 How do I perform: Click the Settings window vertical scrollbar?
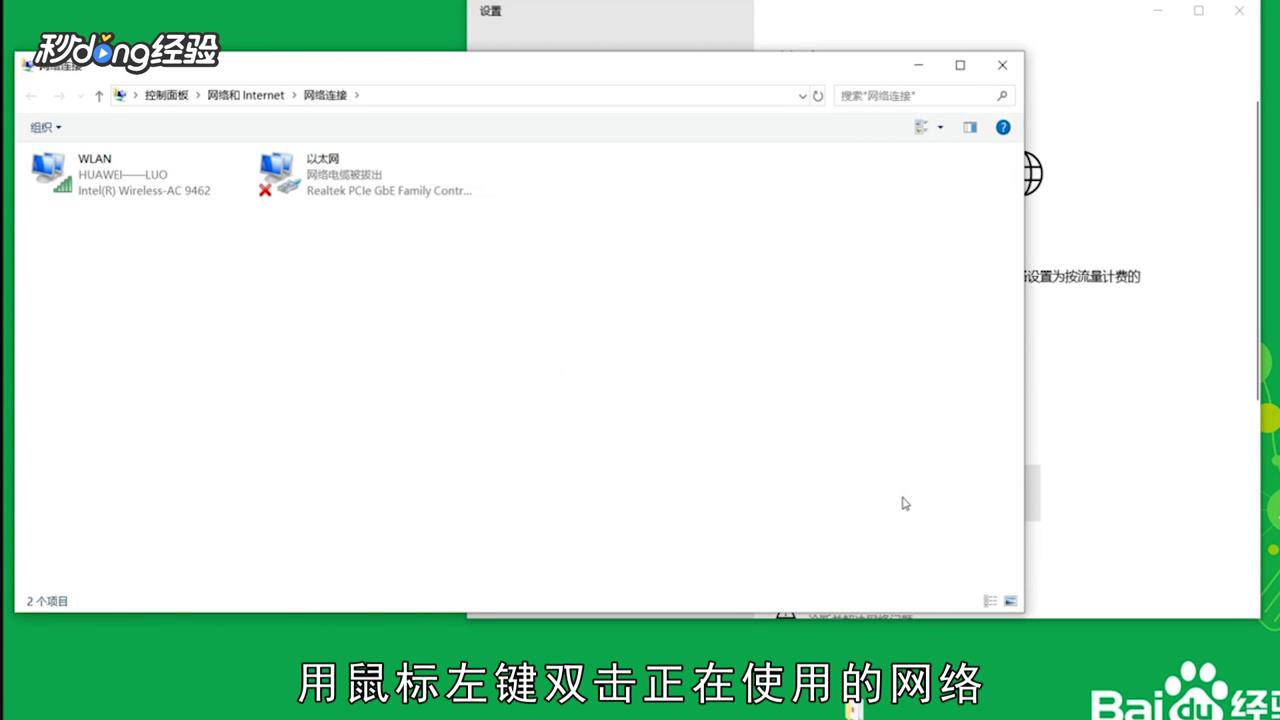pyautogui.click(x=1257, y=250)
